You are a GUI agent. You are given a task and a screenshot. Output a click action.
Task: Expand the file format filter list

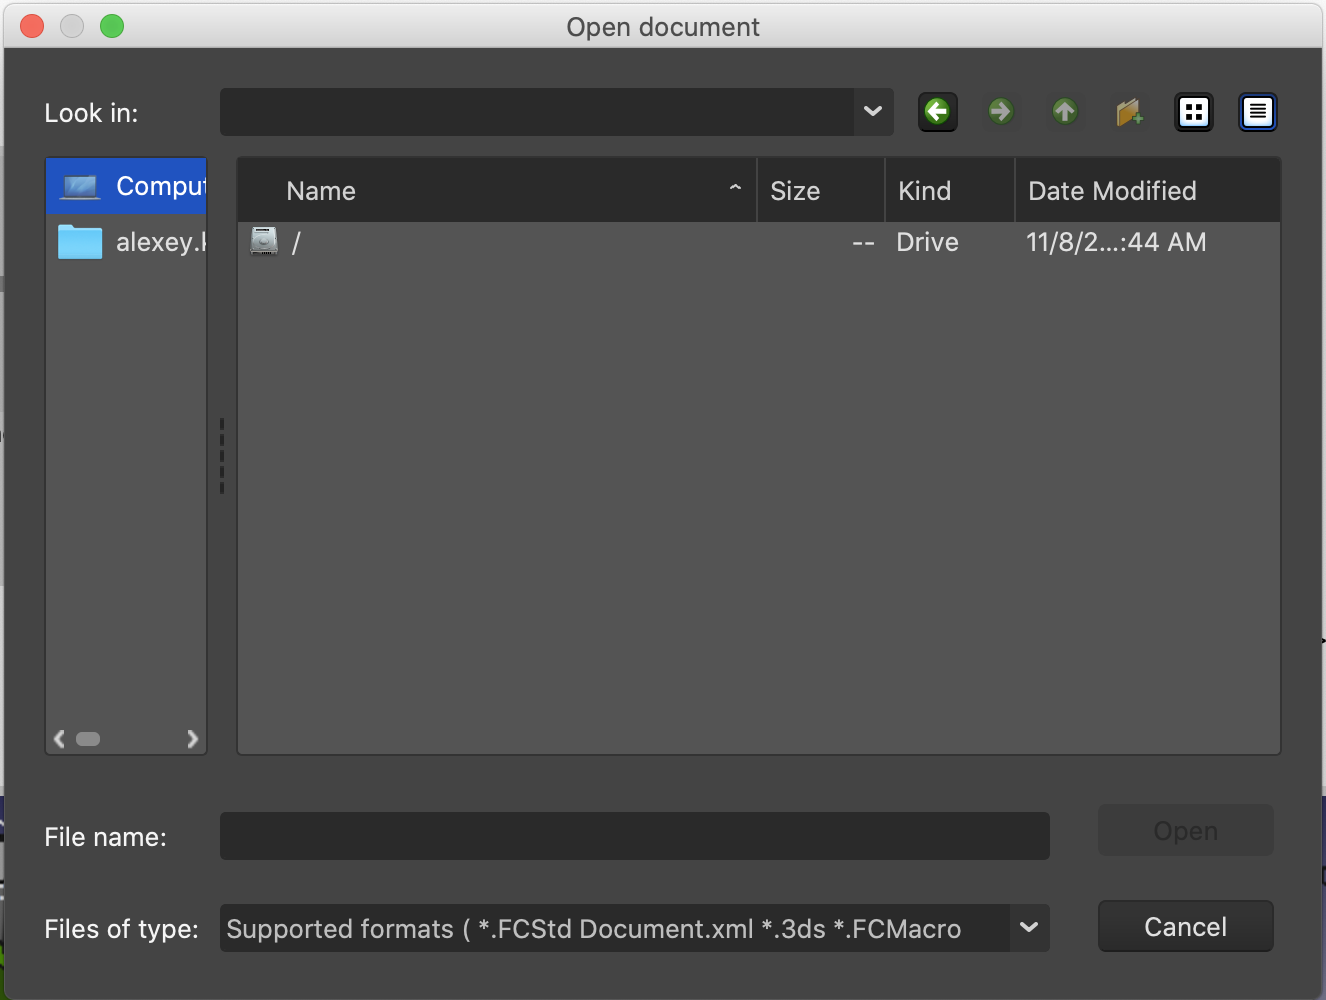tap(1028, 928)
